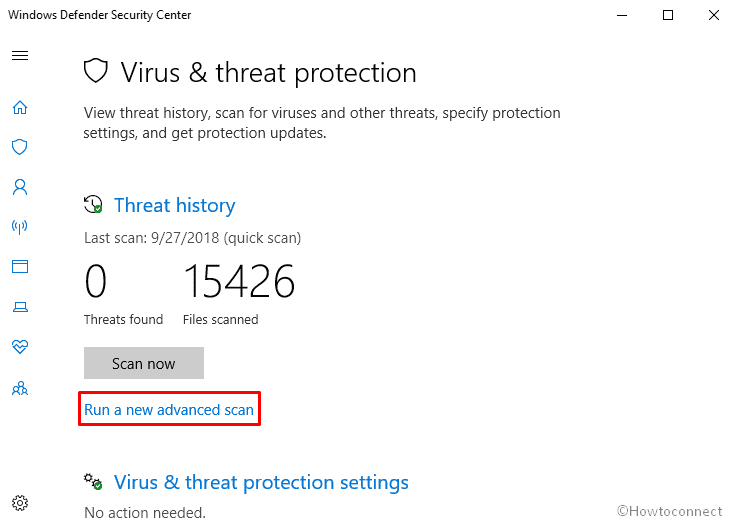Image resolution: width=730 pixels, height=526 pixels.
Task: Open Settings gear icon in the sidebar
Action: [x=20, y=503]
